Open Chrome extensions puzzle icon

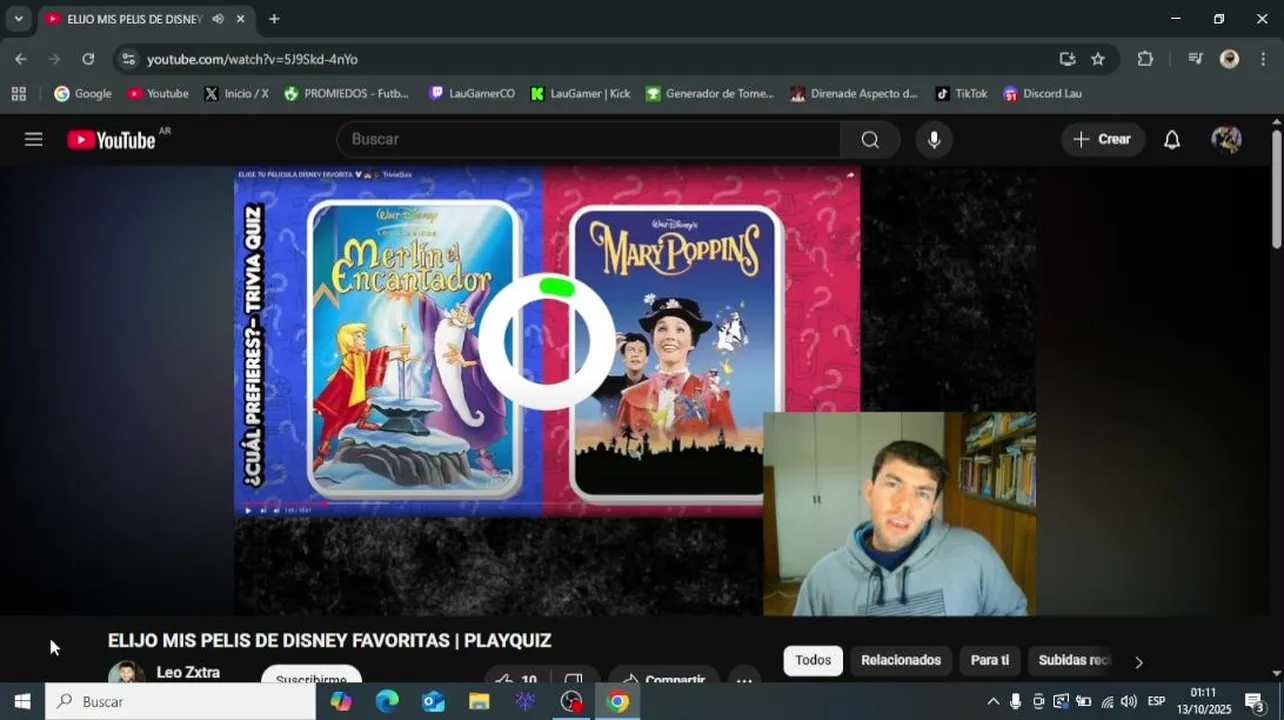coord(1145,59)
